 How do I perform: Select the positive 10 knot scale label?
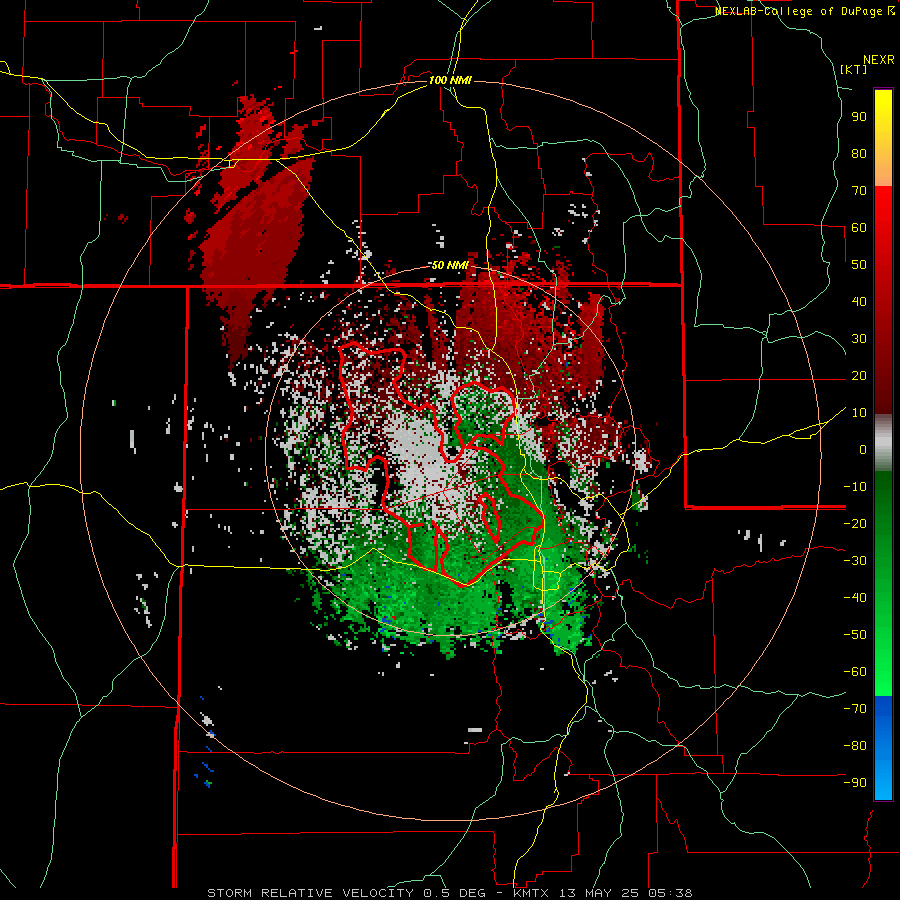859,413
